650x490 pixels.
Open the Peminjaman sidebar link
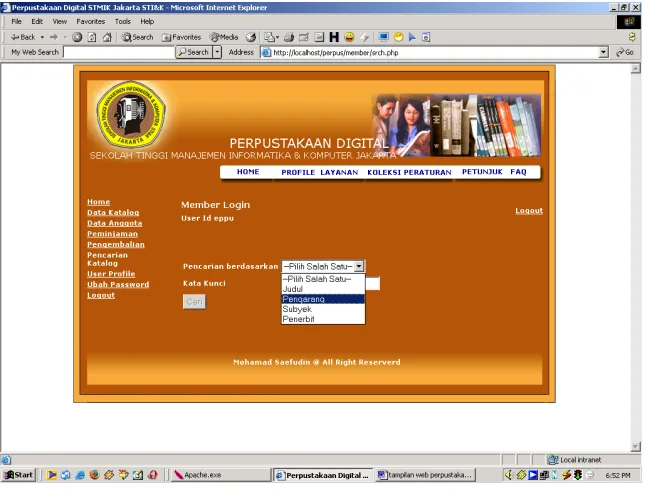tap(112, 234)
